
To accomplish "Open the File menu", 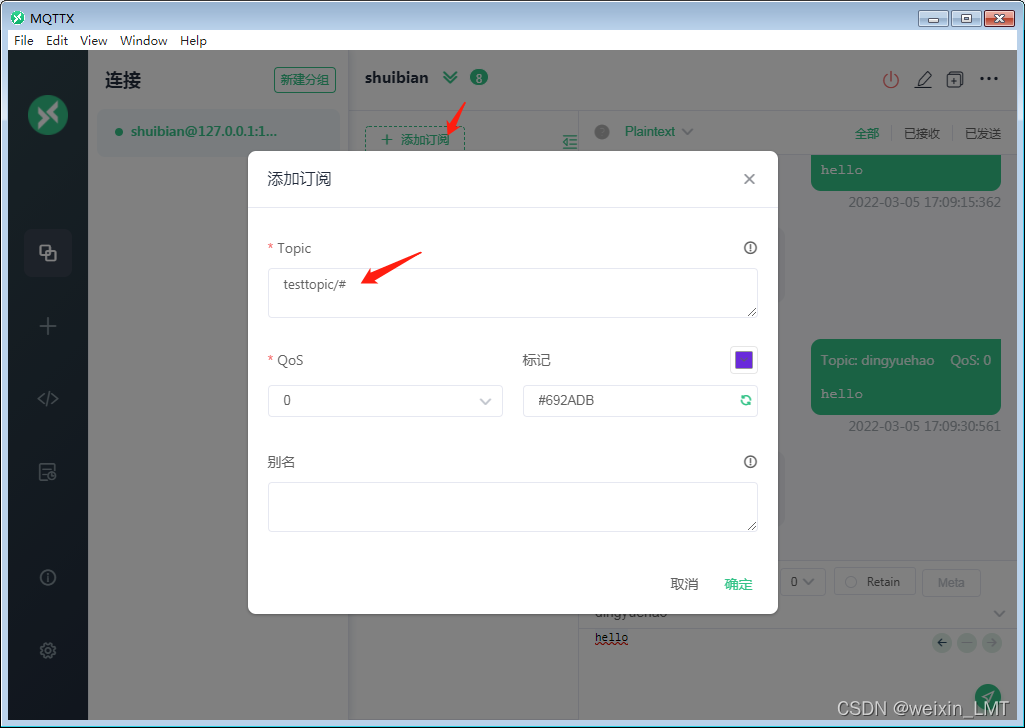I will (24, 41).
